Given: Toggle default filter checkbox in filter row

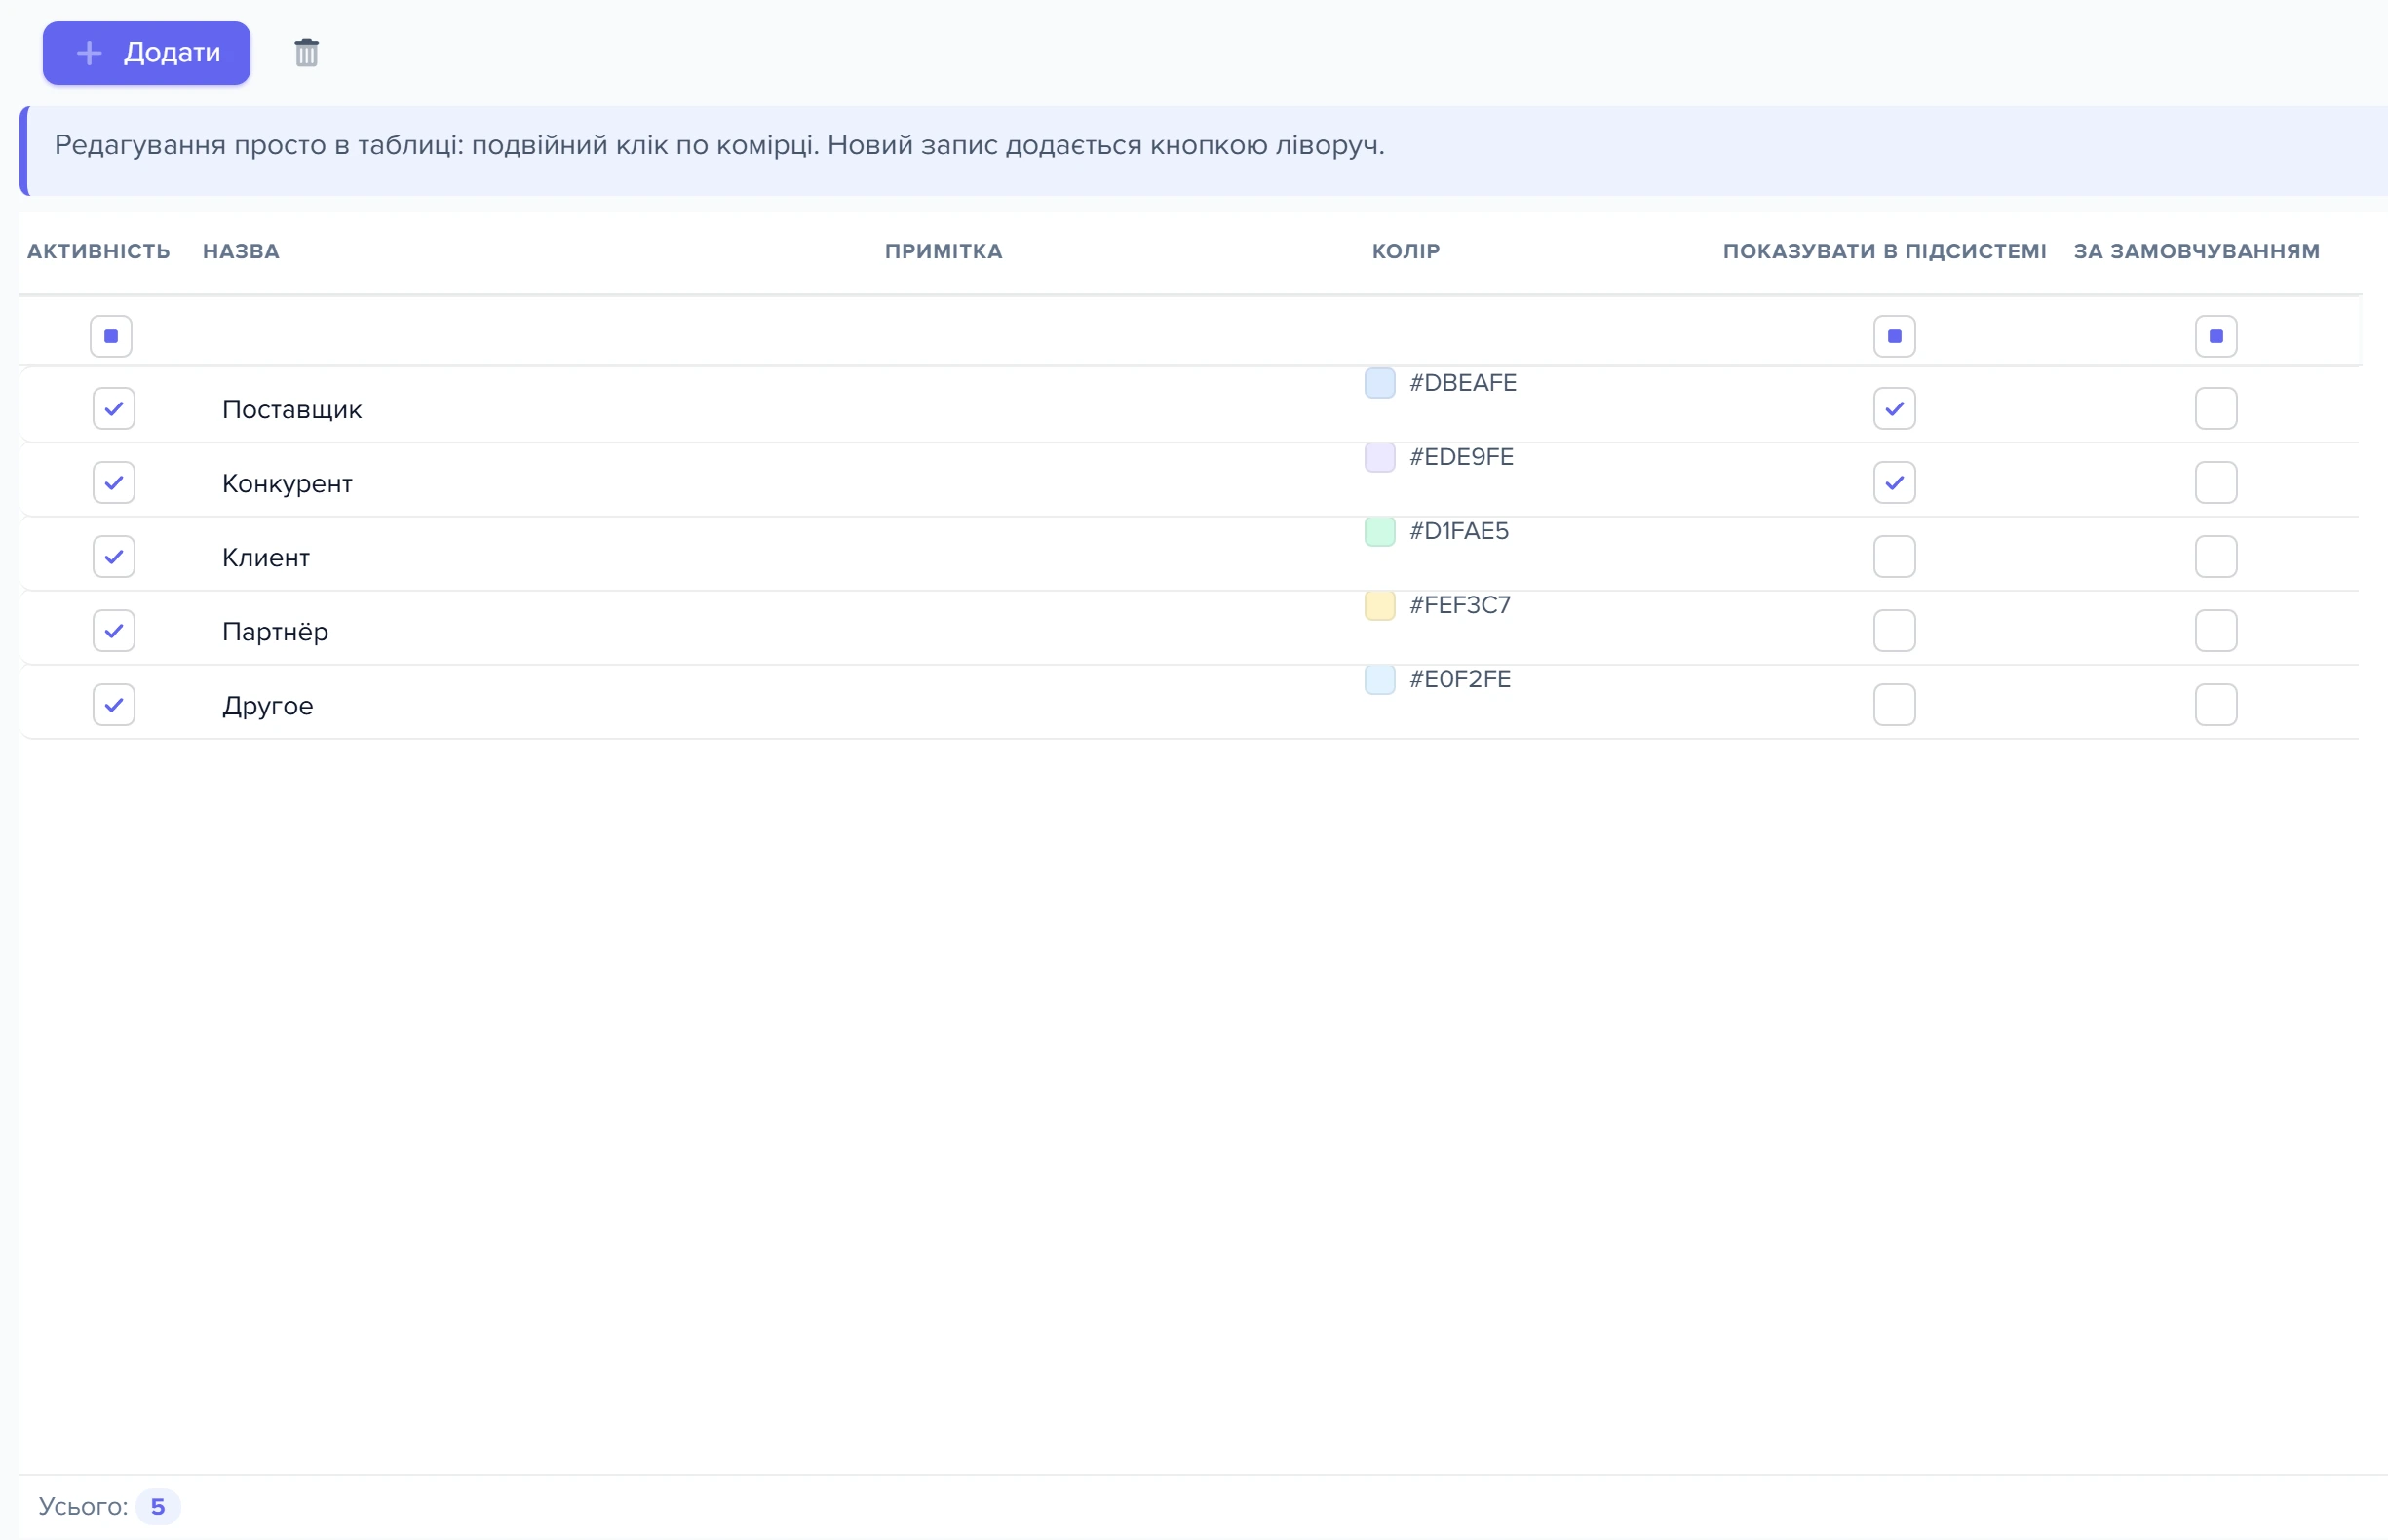Looking at the screenshot, I should coord(2216,336).
